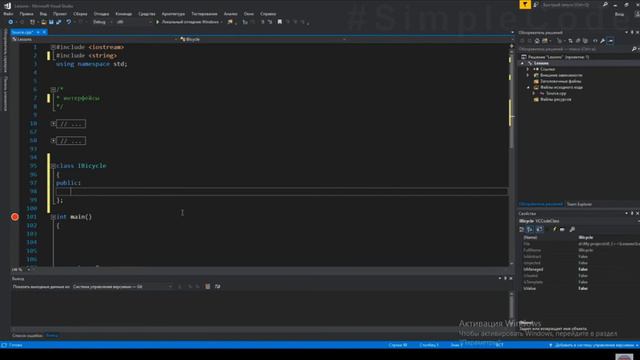Click add to source control in status bar
Viewport: 640px width, 360px height.
point(594,345)
